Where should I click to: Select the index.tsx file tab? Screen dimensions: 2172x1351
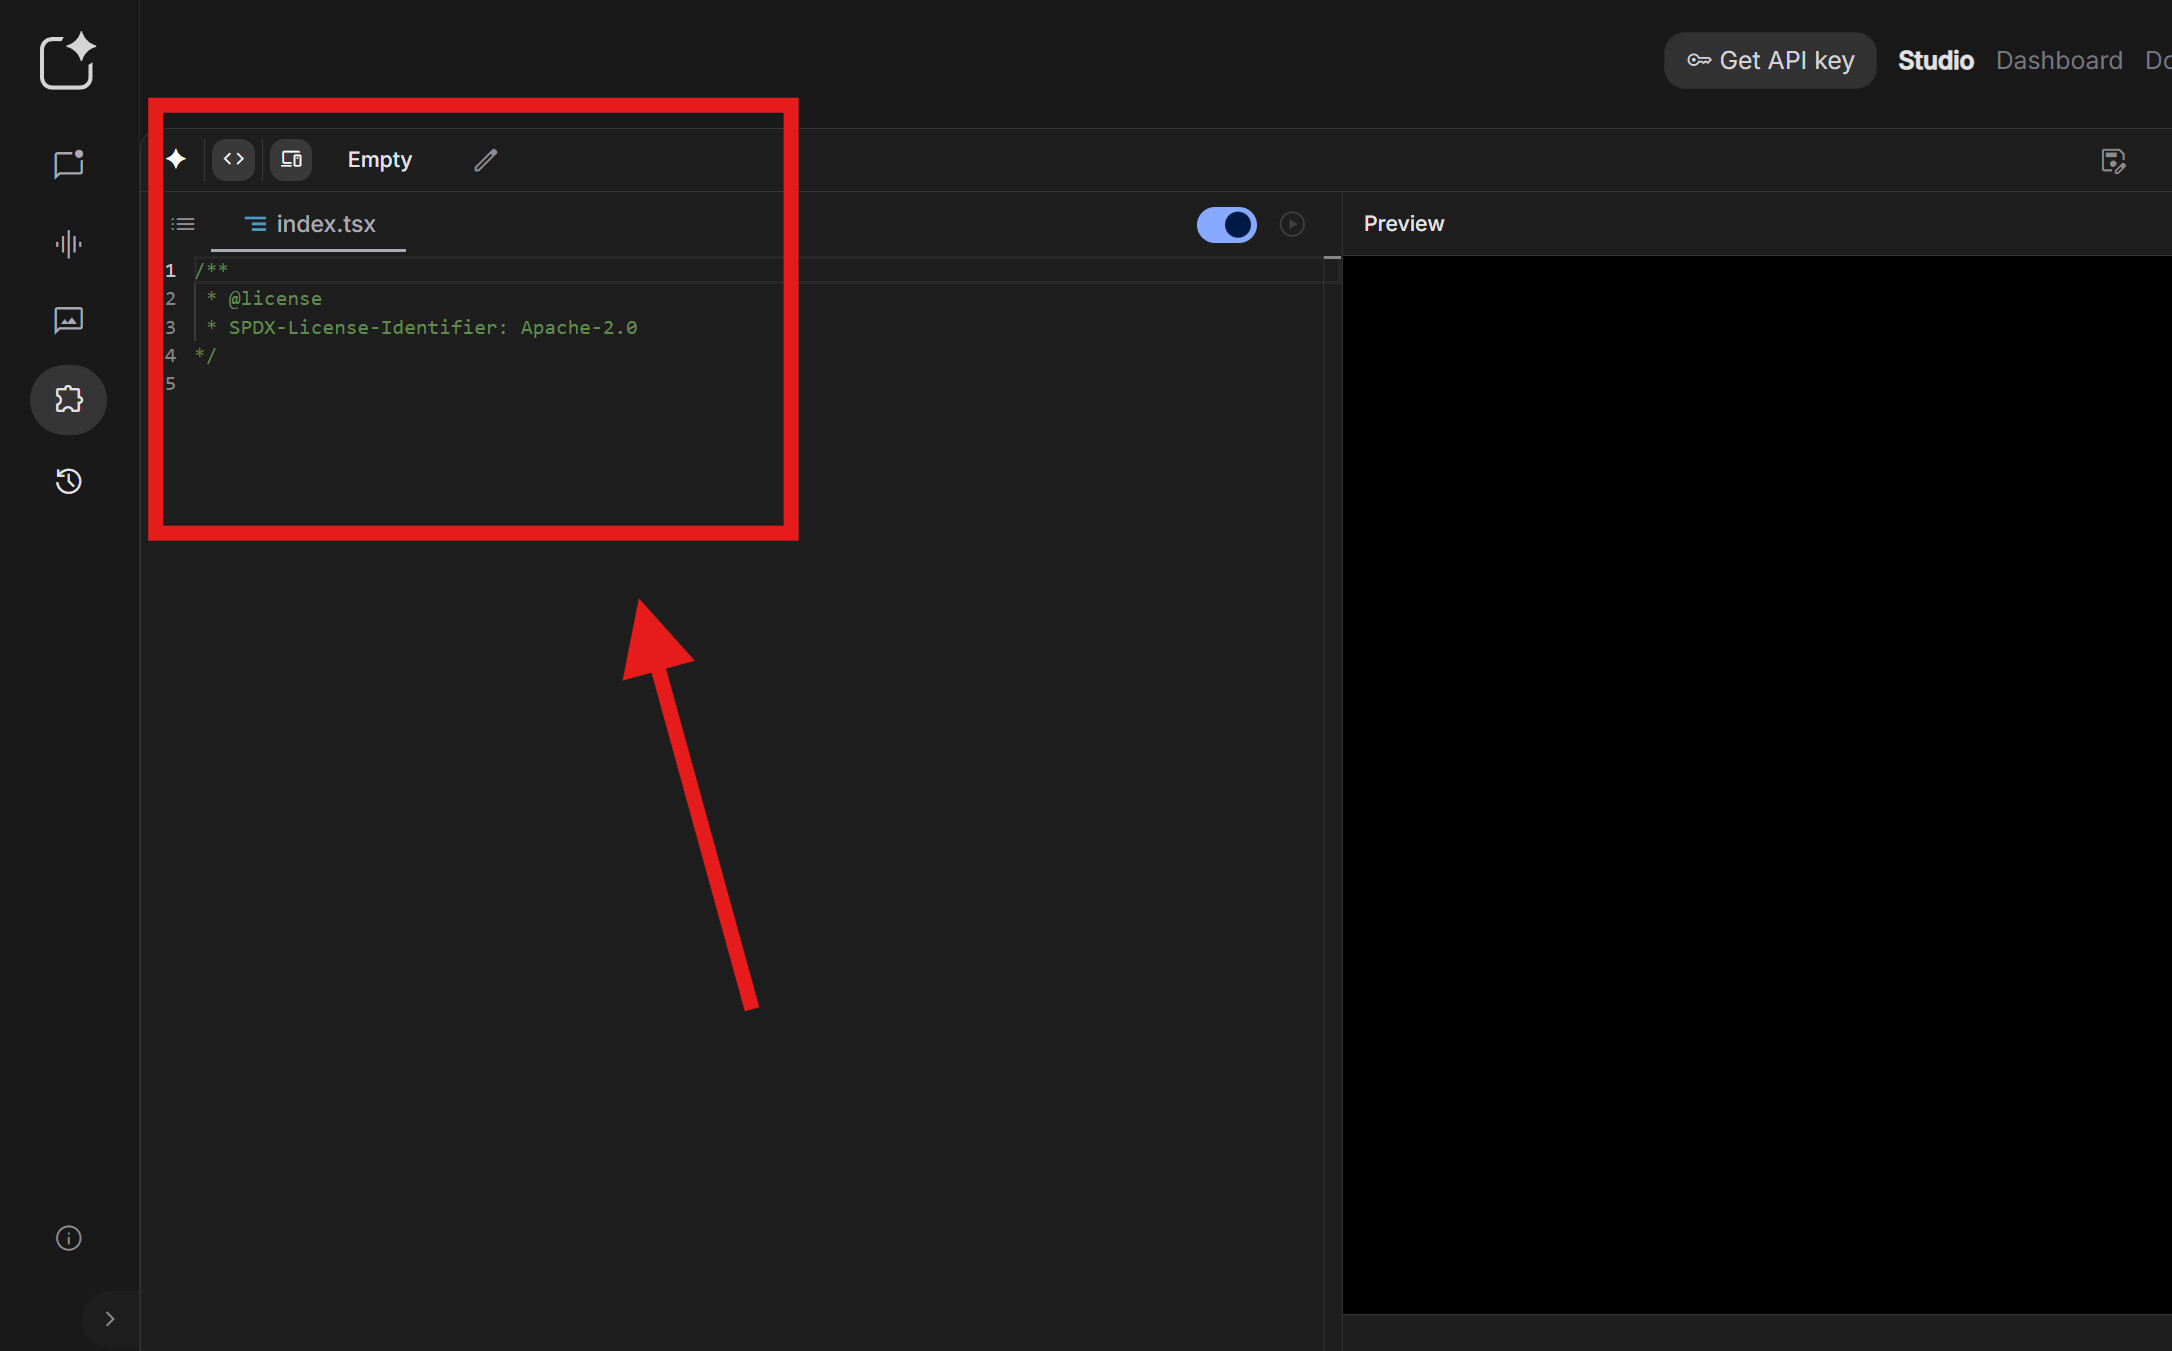tap(310, 224)
